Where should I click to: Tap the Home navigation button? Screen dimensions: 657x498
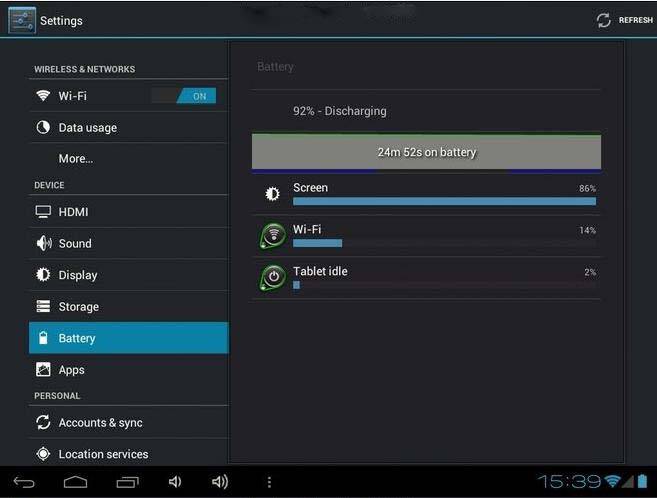click(75, 482)
